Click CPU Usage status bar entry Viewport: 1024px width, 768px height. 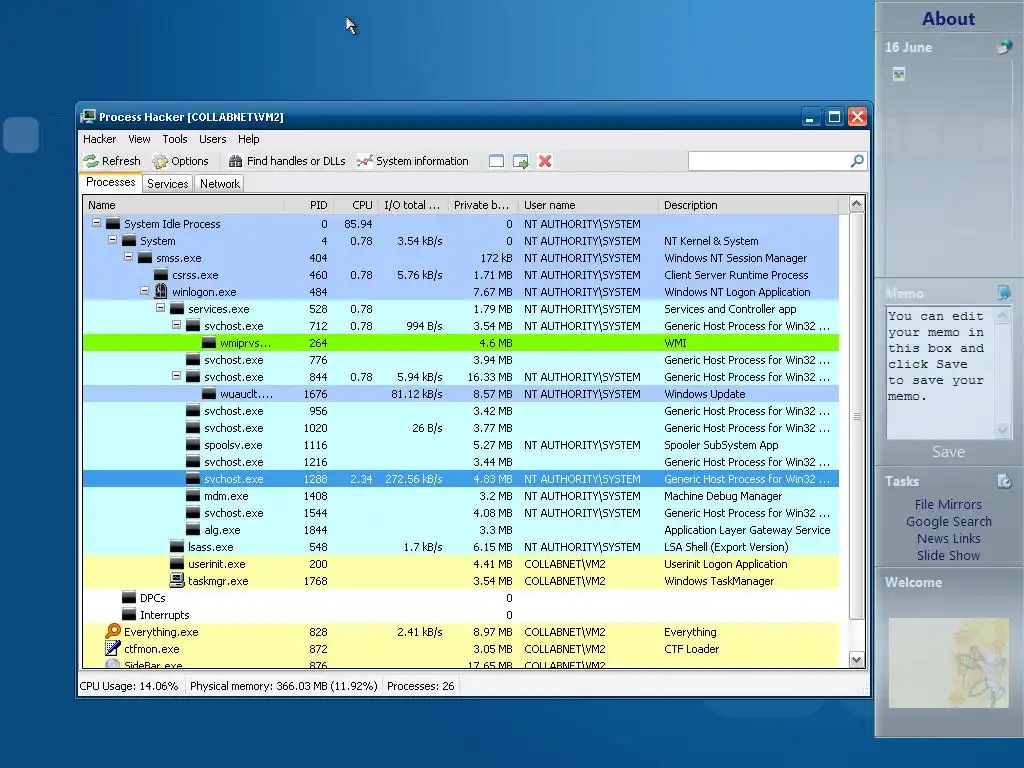coord(129,686)
